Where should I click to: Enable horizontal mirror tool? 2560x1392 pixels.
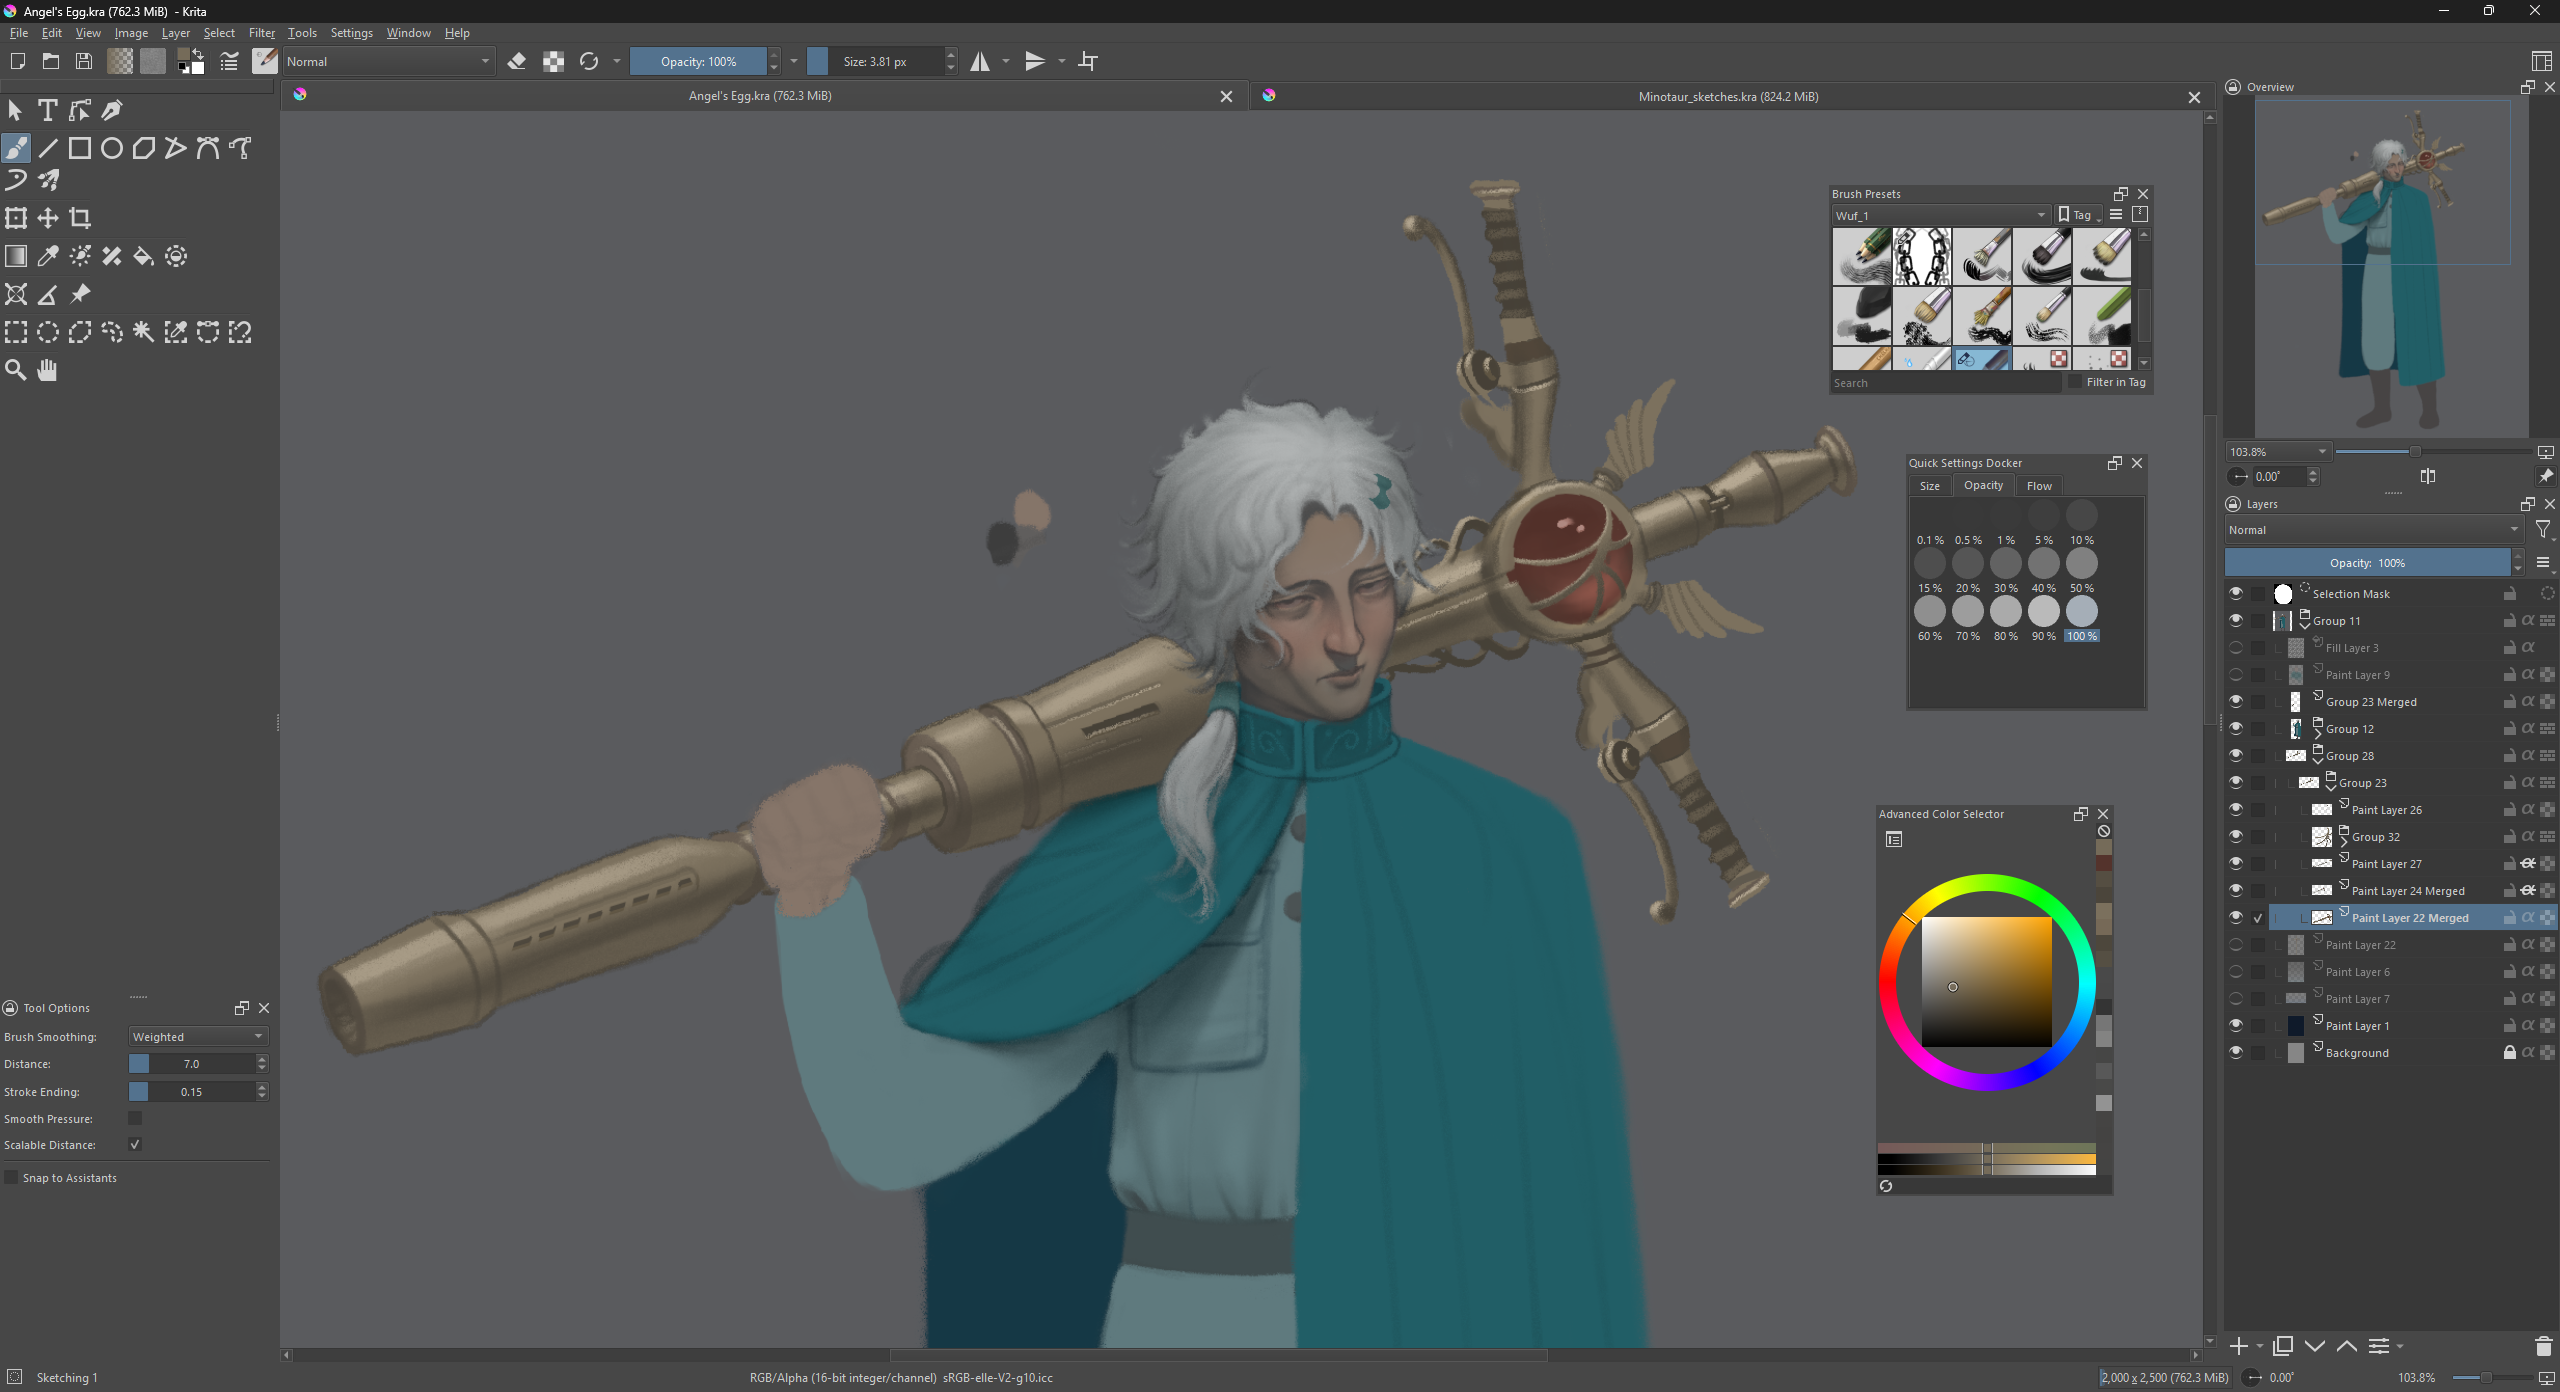point(980,62)
